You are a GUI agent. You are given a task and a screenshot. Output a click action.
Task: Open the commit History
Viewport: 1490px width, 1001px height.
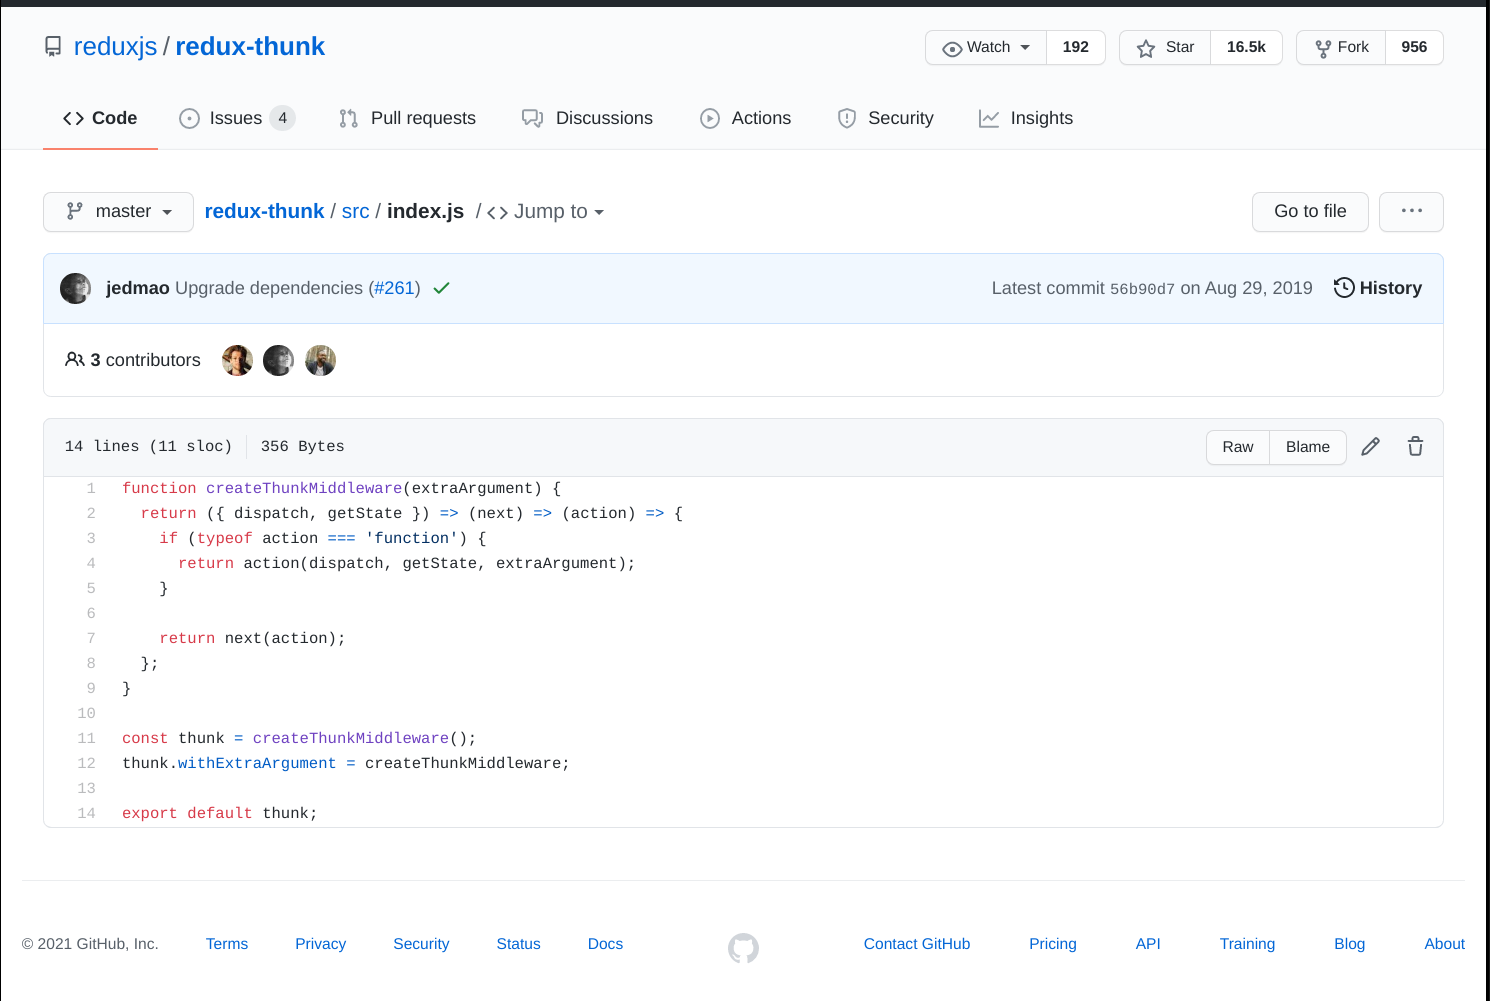[1378, 288]
